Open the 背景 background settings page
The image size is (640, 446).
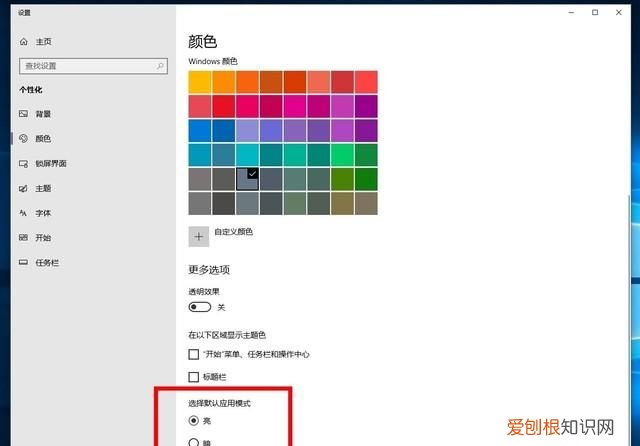(35, 114)
